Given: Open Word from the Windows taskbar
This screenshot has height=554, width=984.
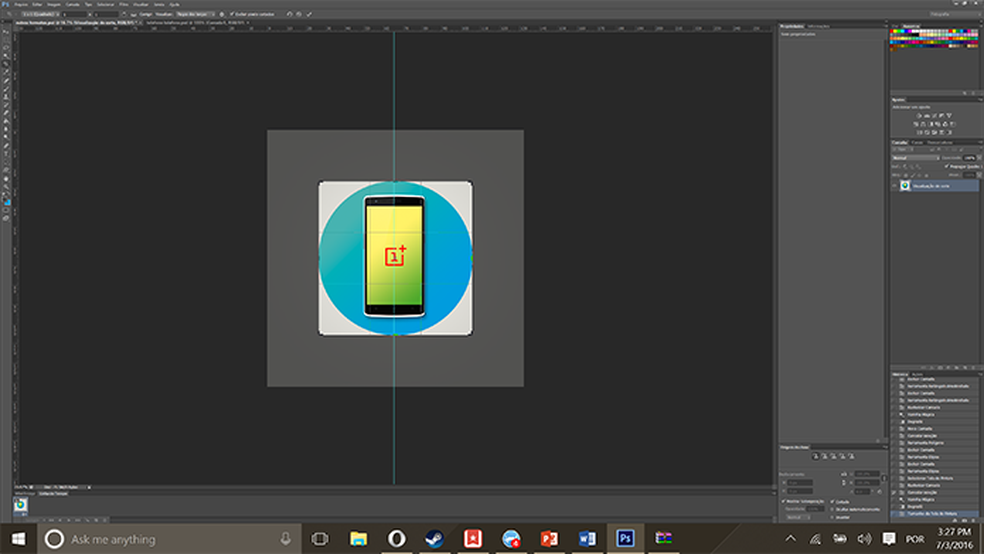Looking at the screenshot, I should click(x=588, y=539).
